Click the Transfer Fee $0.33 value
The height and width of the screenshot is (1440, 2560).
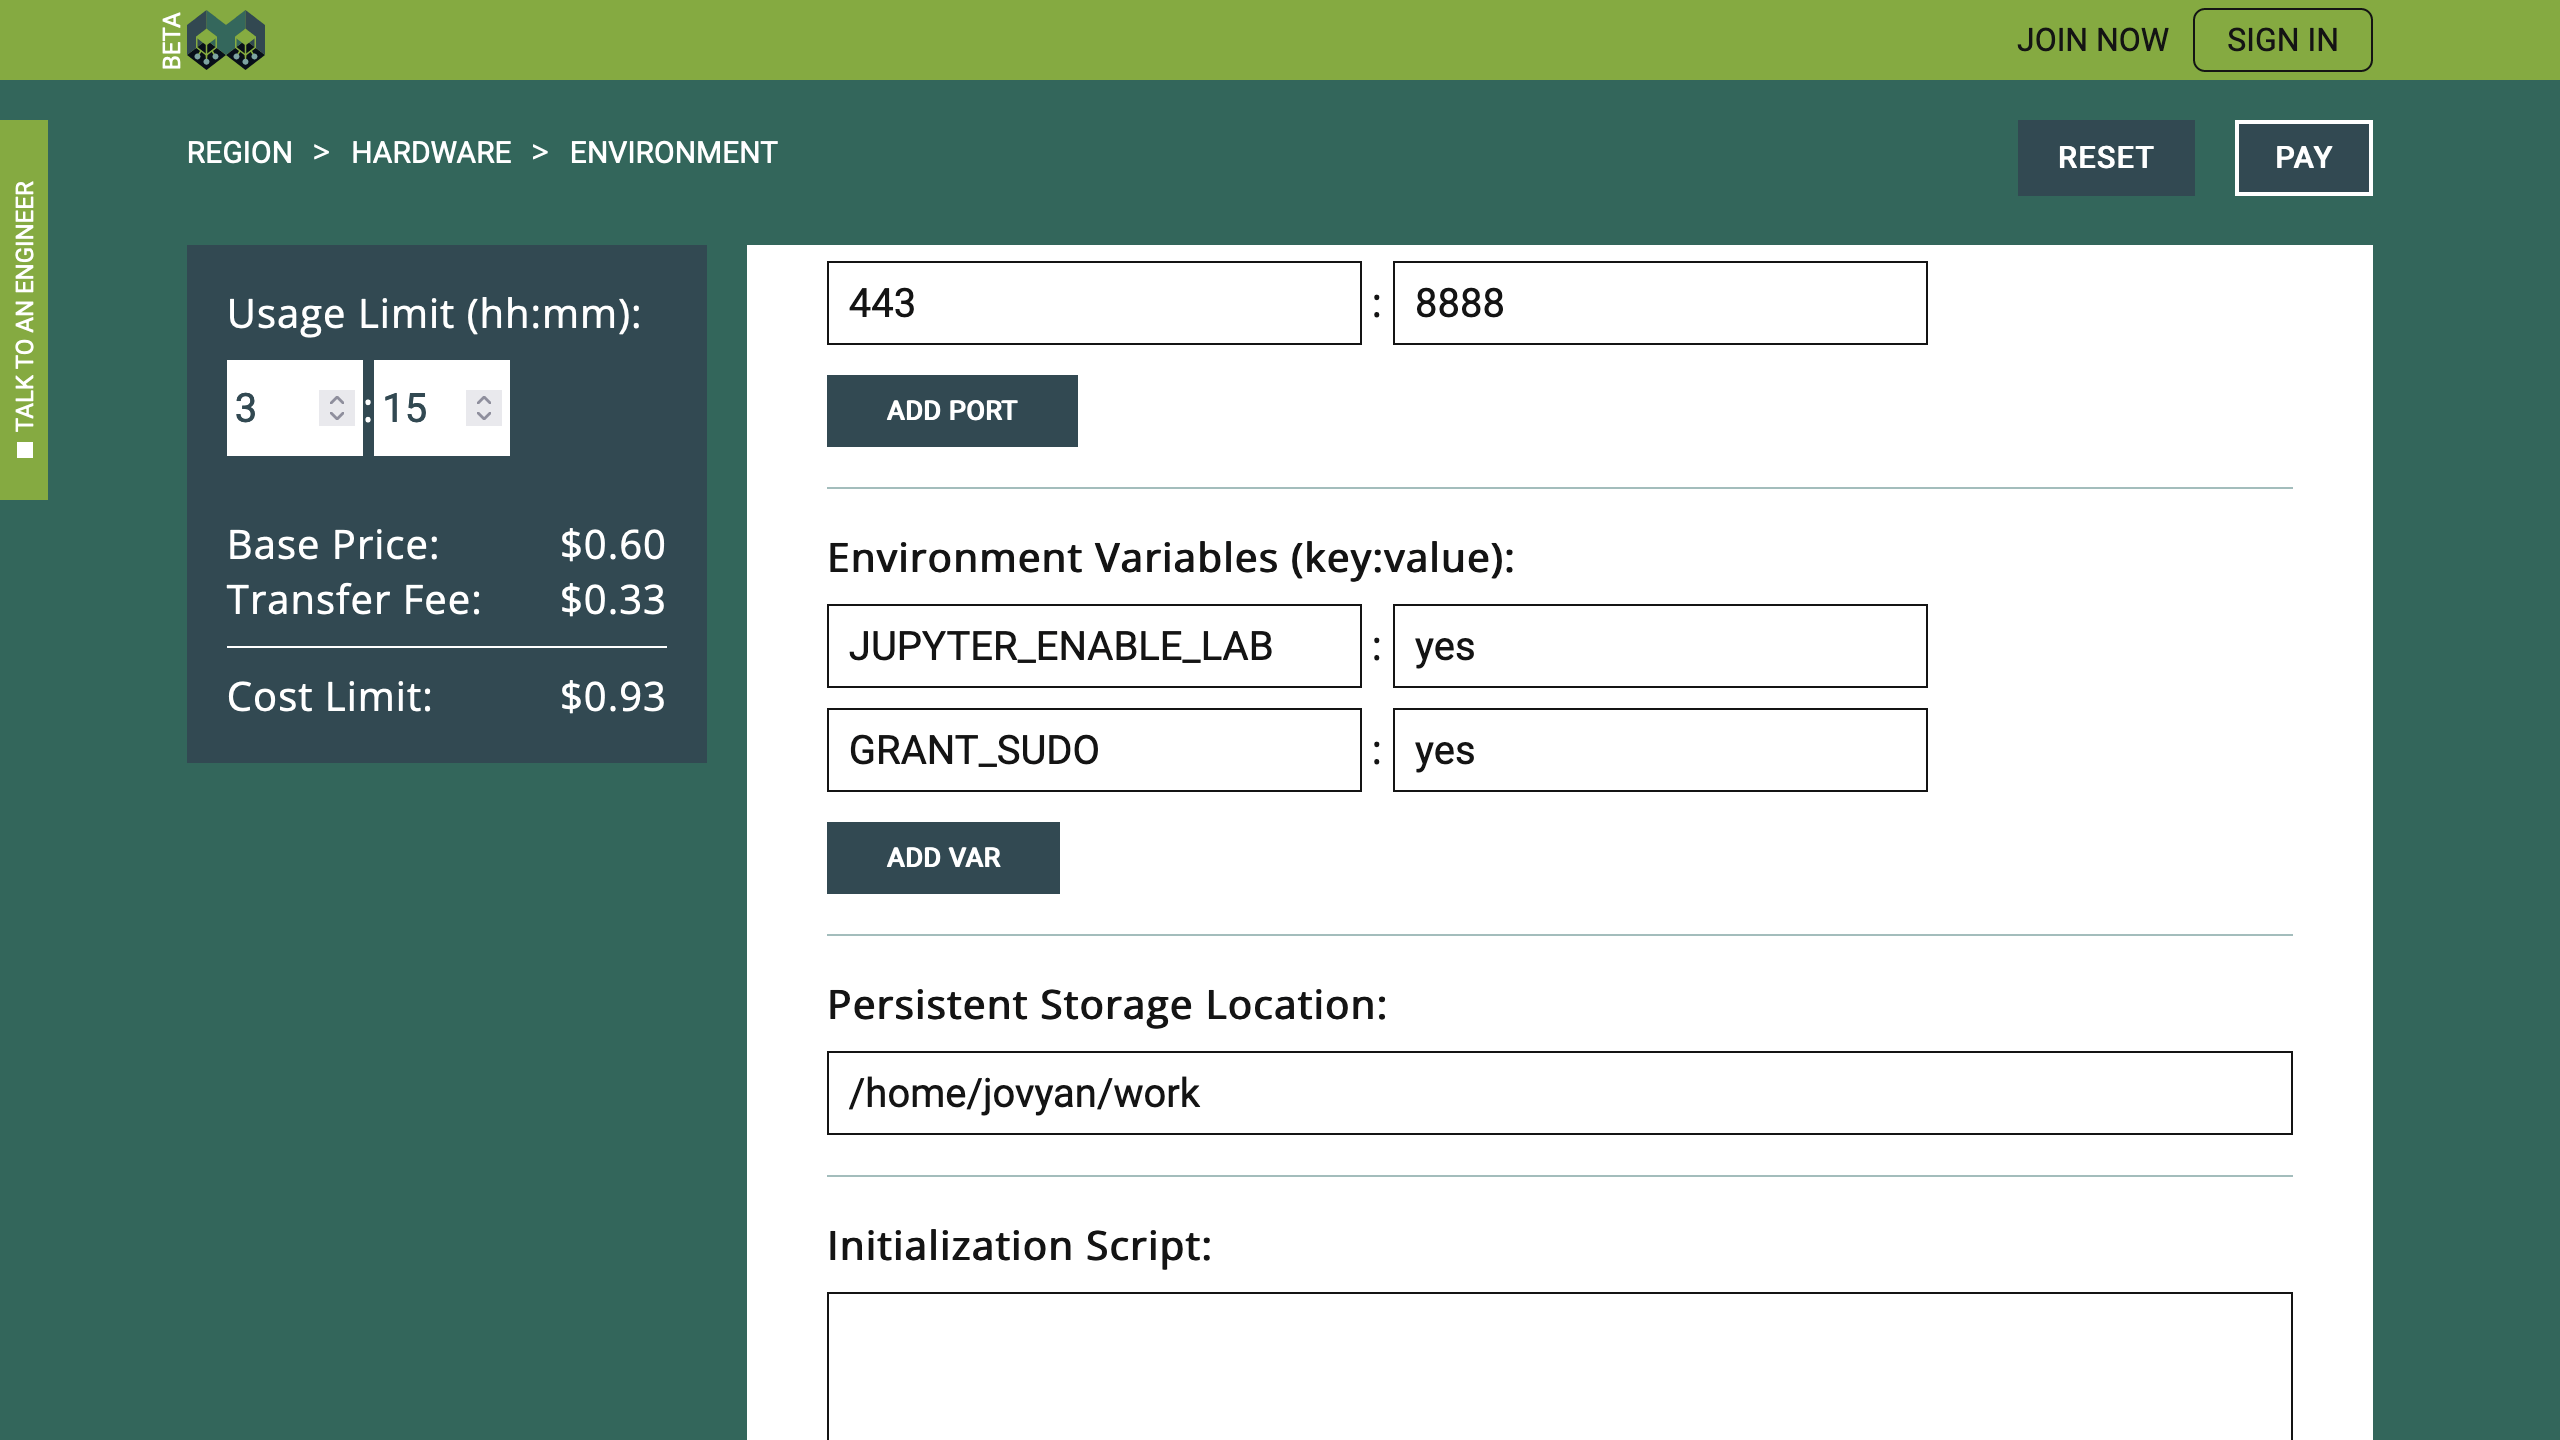(x=612, y=600)
